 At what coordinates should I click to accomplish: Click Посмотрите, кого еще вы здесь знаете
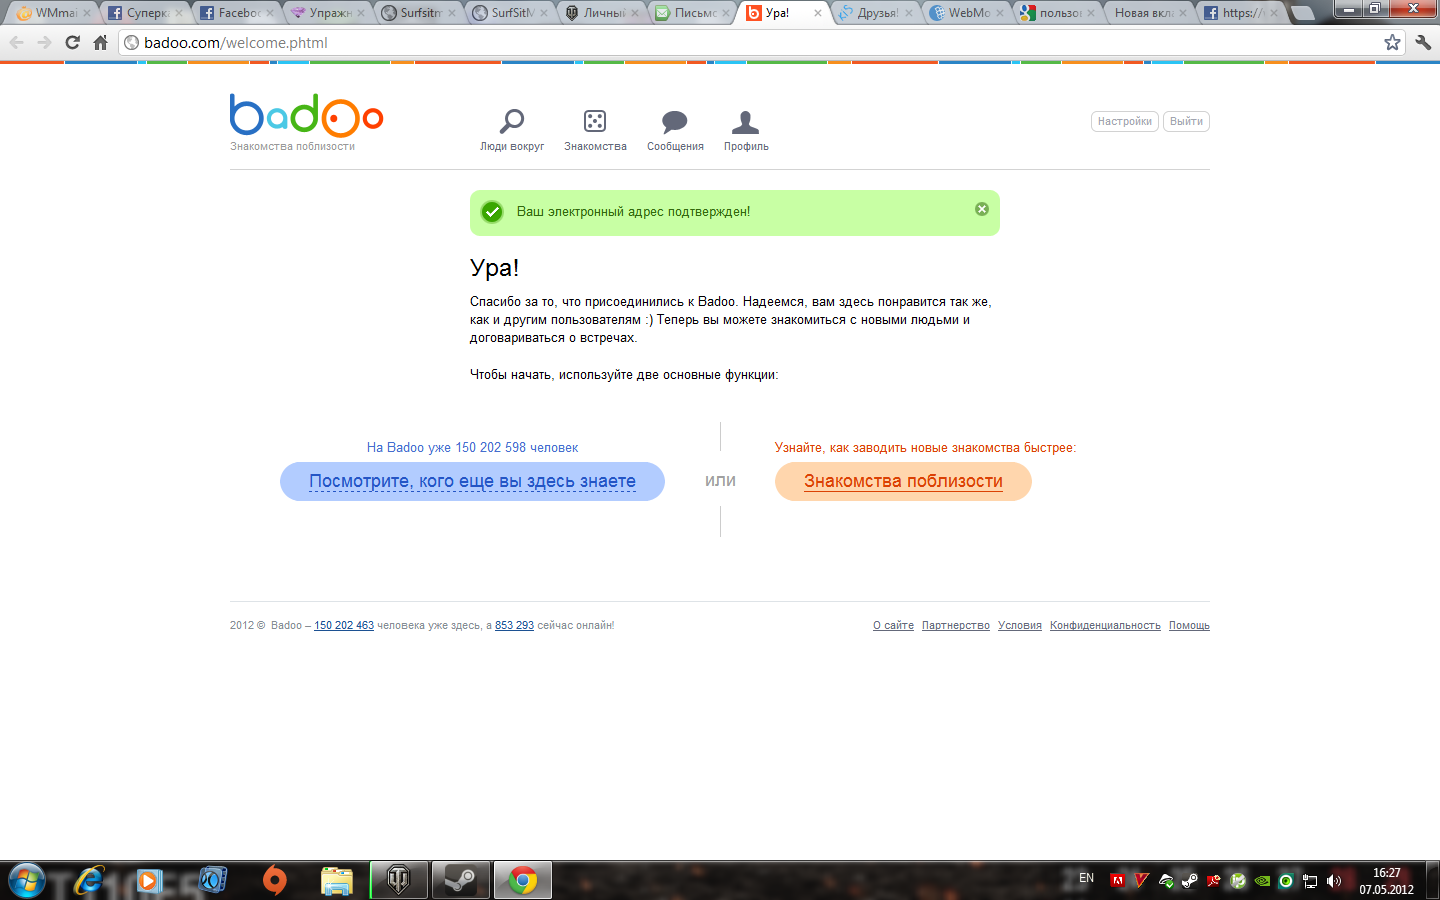click(472, 481)
